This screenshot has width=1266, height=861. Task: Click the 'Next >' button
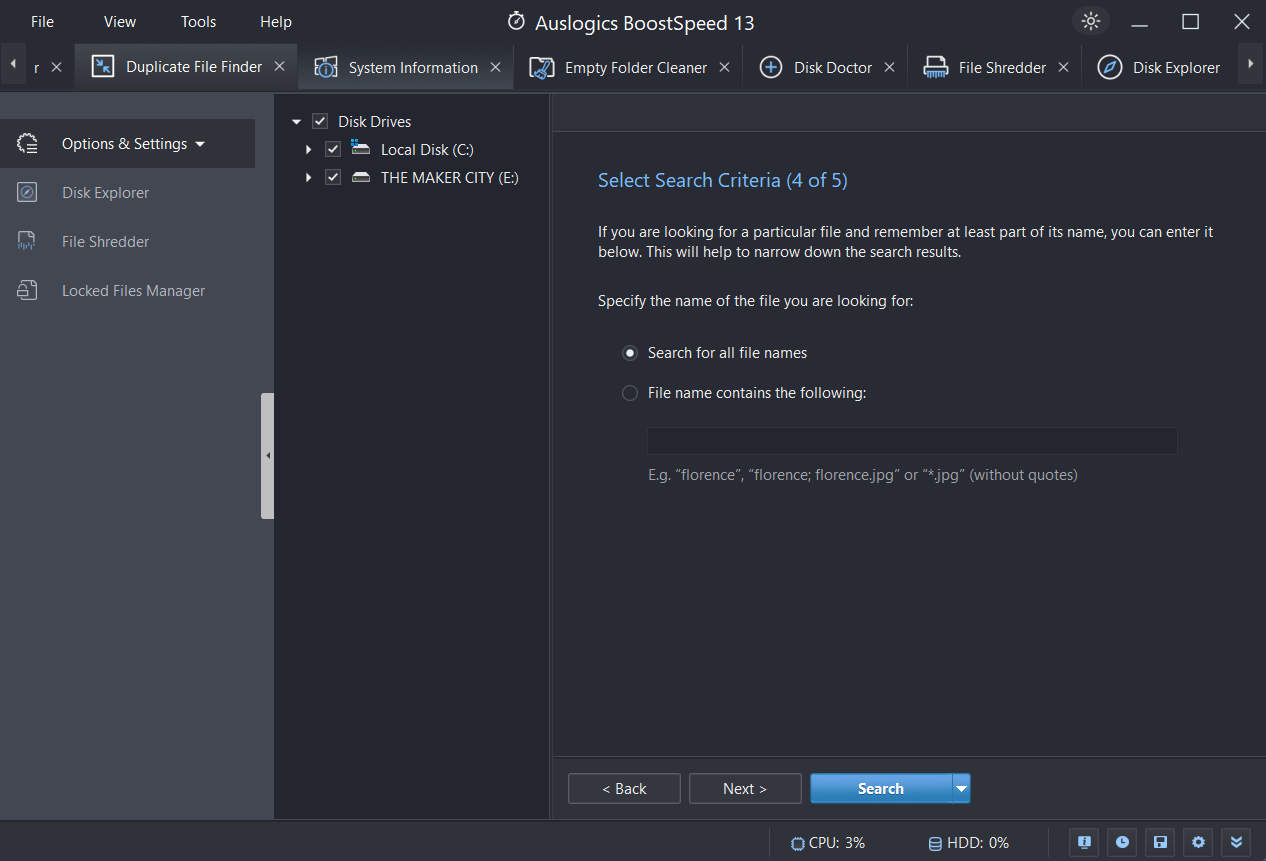click(x=745, y=789)
